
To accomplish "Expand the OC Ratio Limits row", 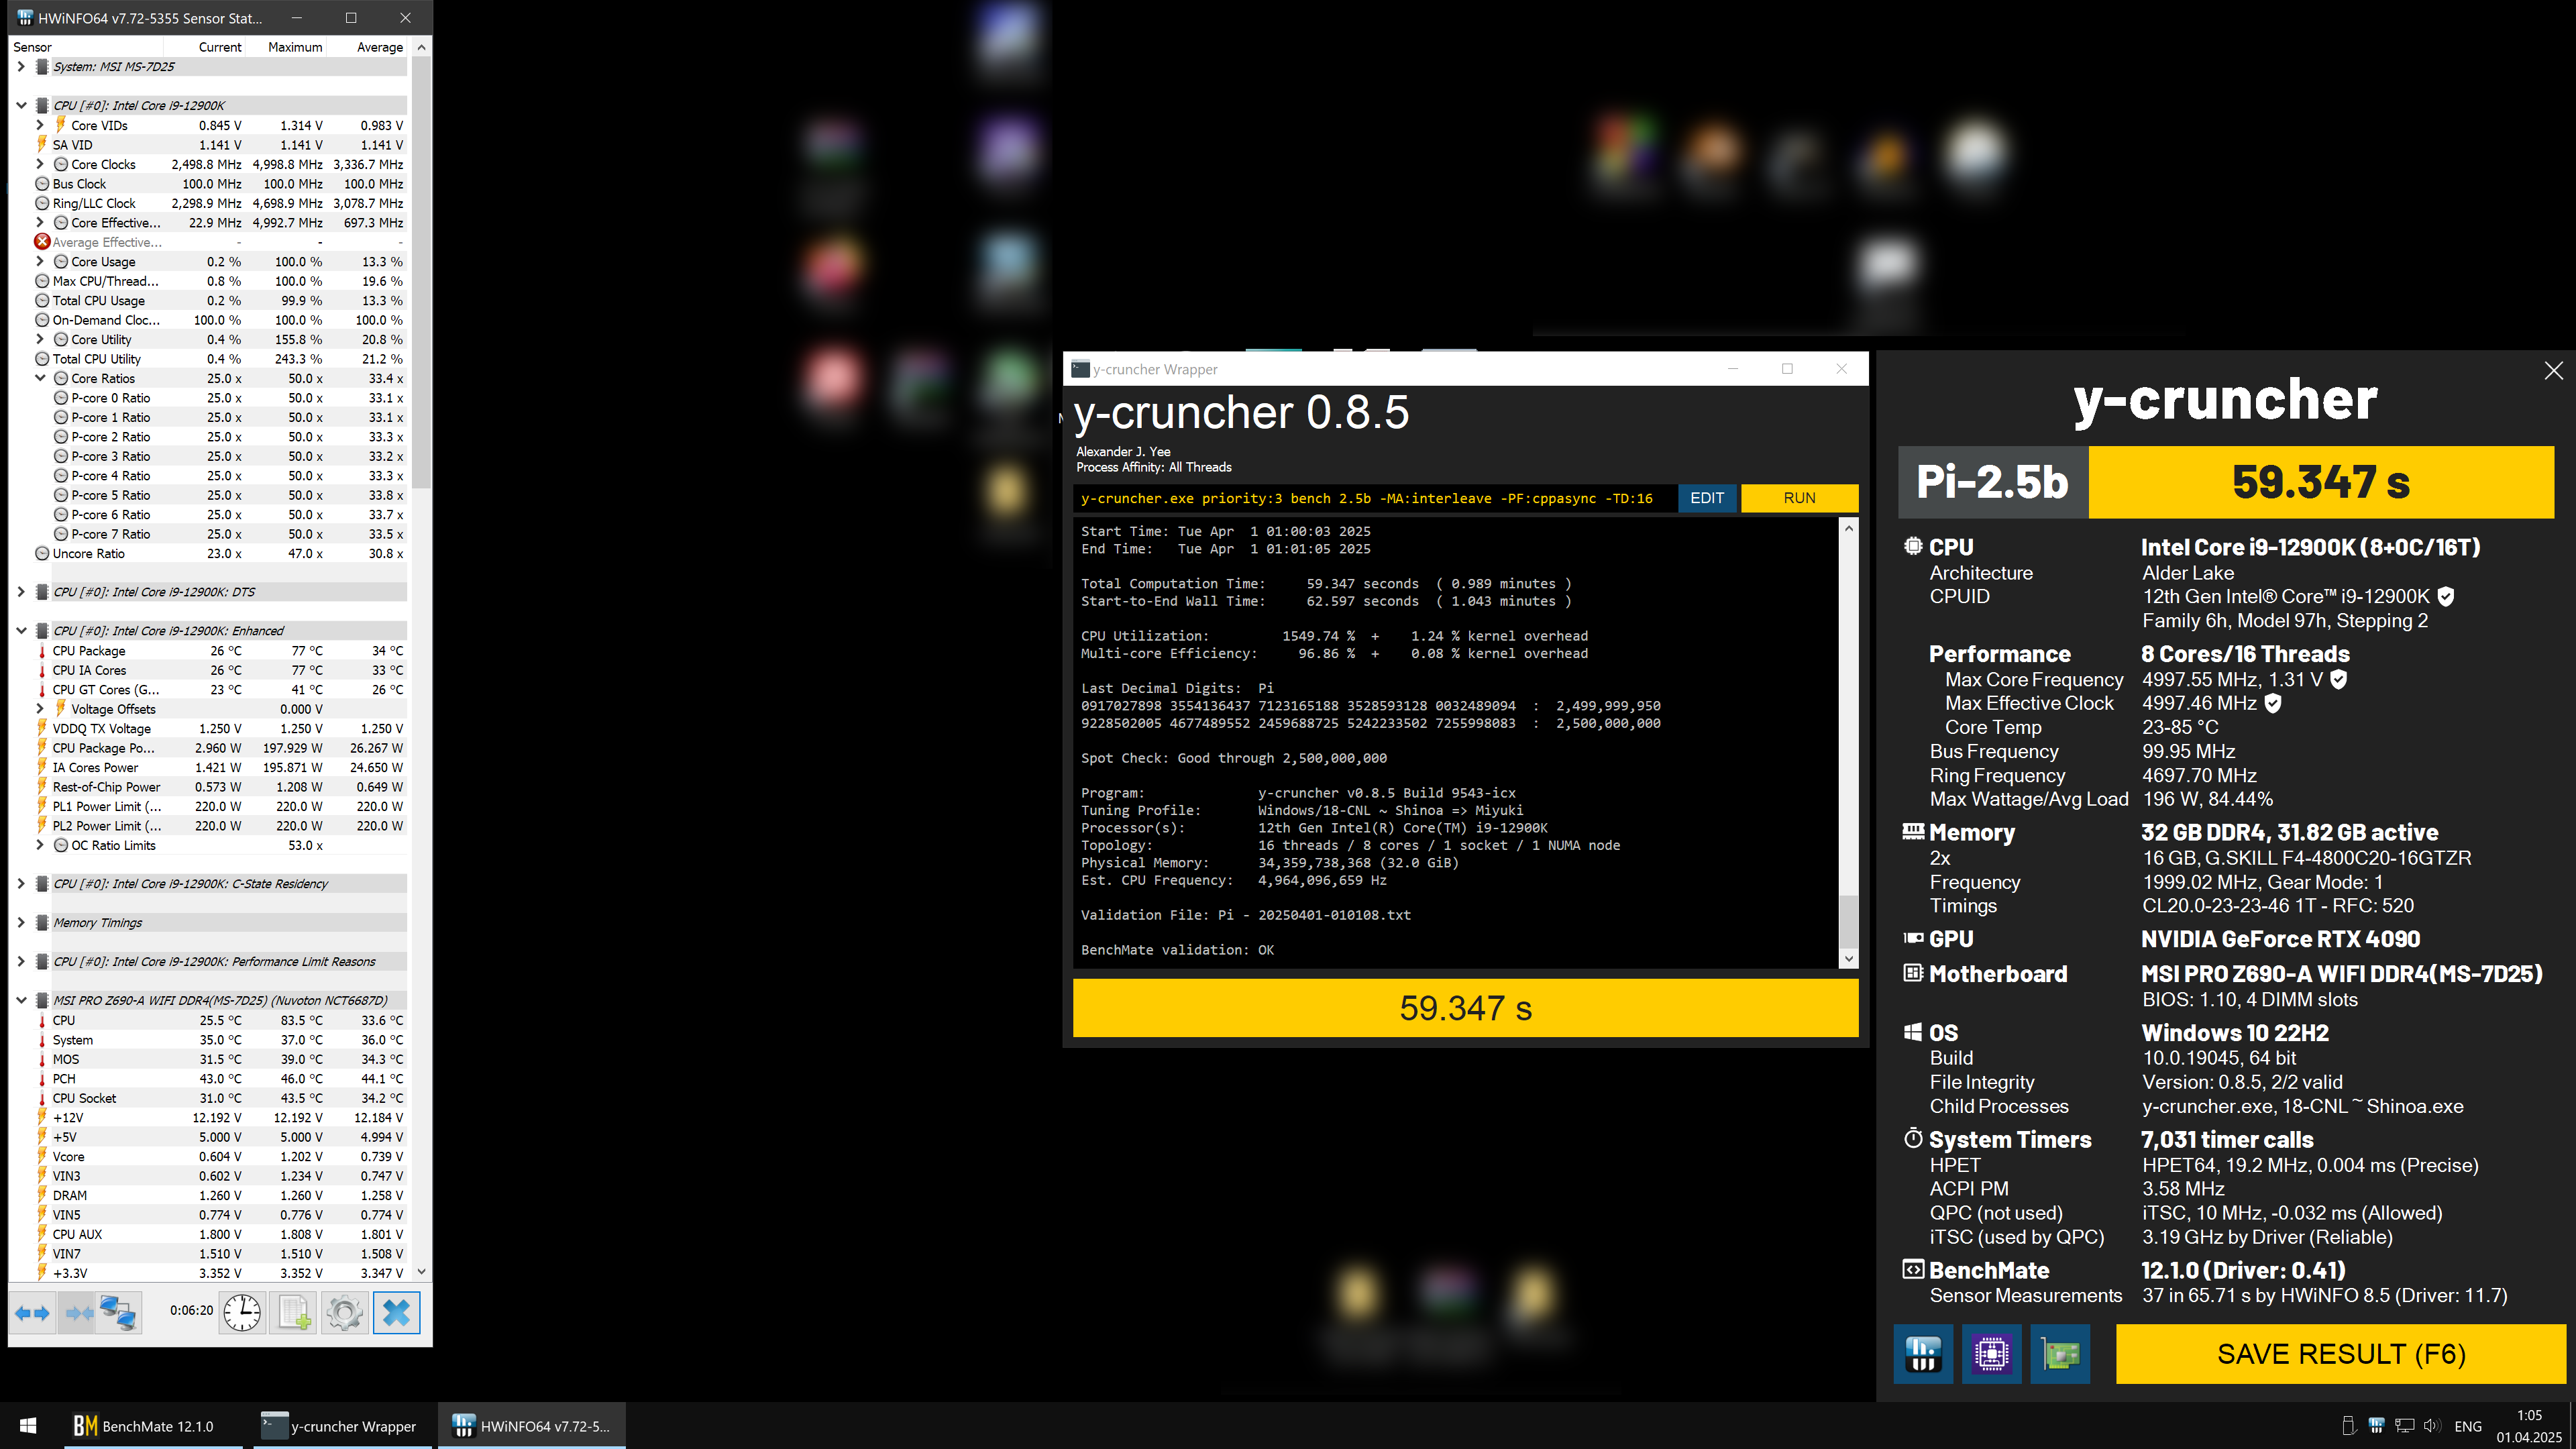I will point(40,845).
